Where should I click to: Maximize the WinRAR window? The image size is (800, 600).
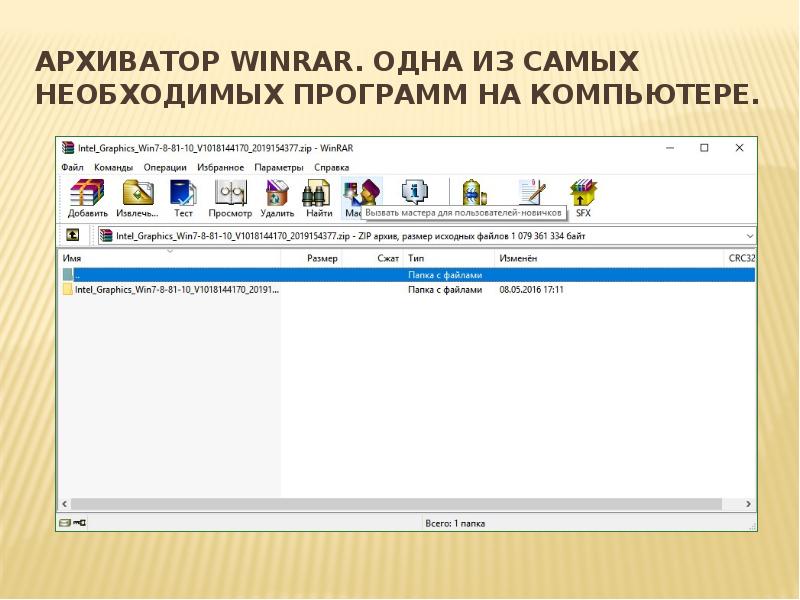704,148
